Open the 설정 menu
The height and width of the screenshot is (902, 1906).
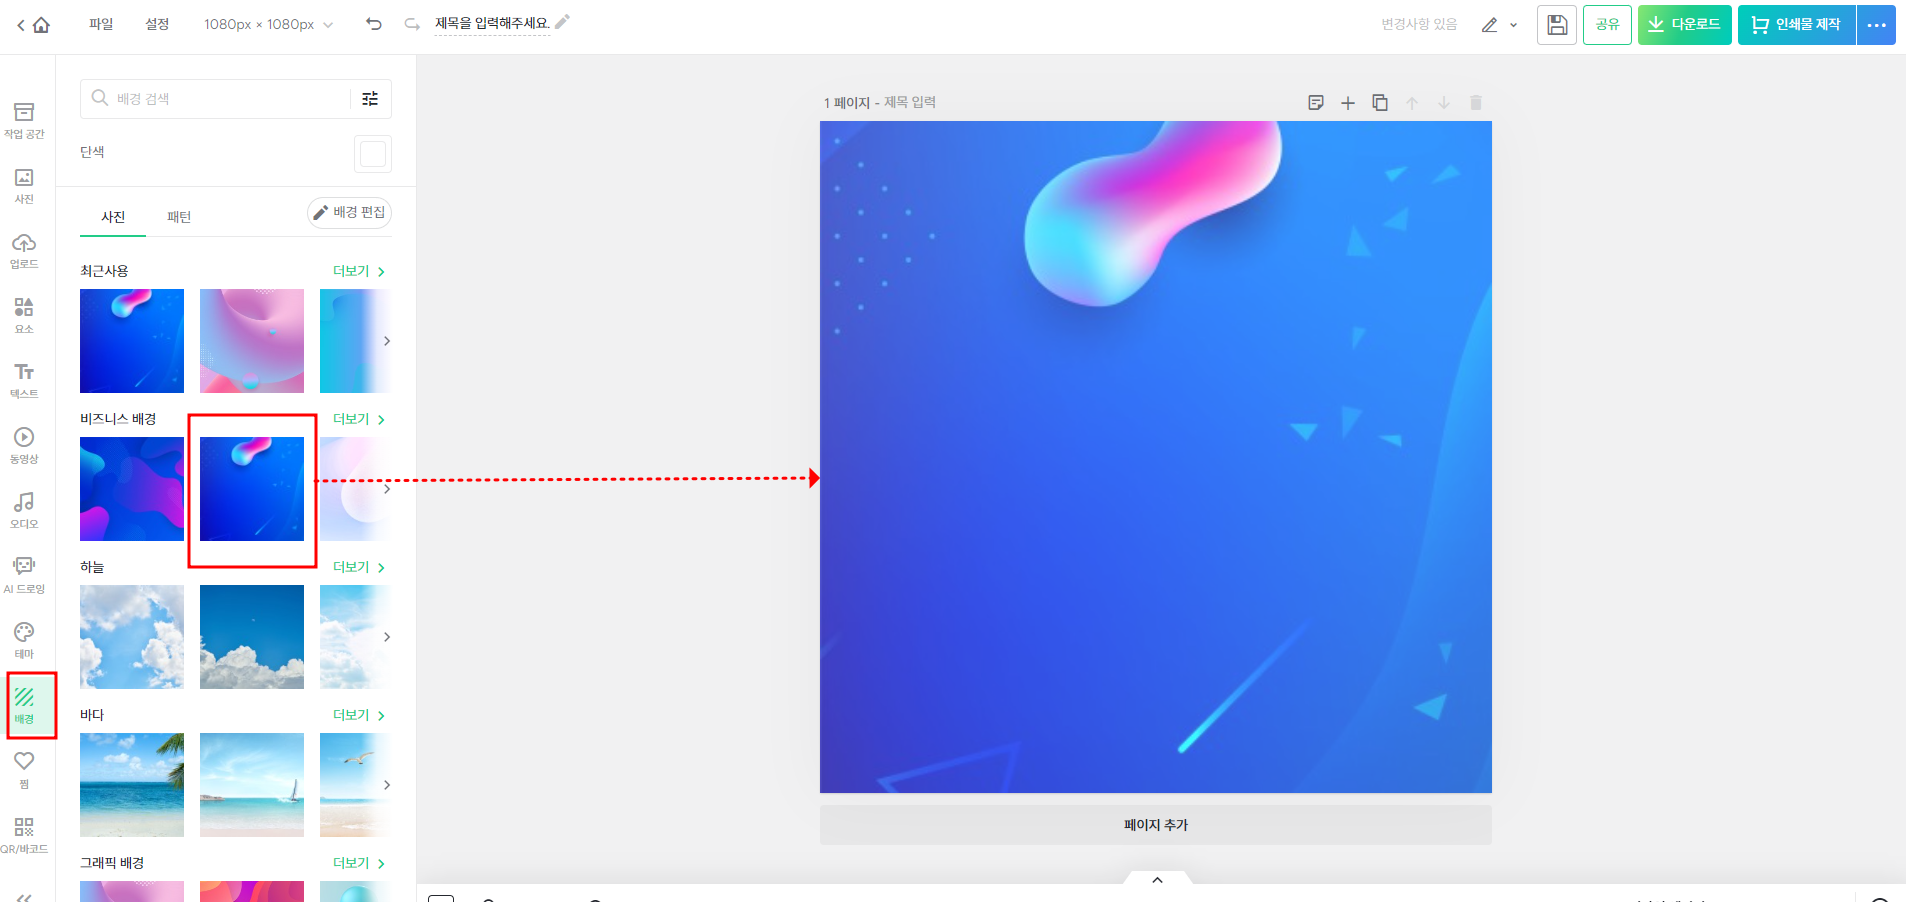coord(157,24)
